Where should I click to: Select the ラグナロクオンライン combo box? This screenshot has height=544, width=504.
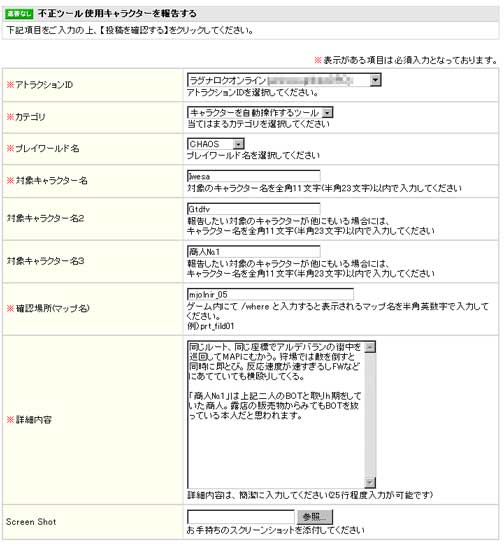[x=284, y=80]
